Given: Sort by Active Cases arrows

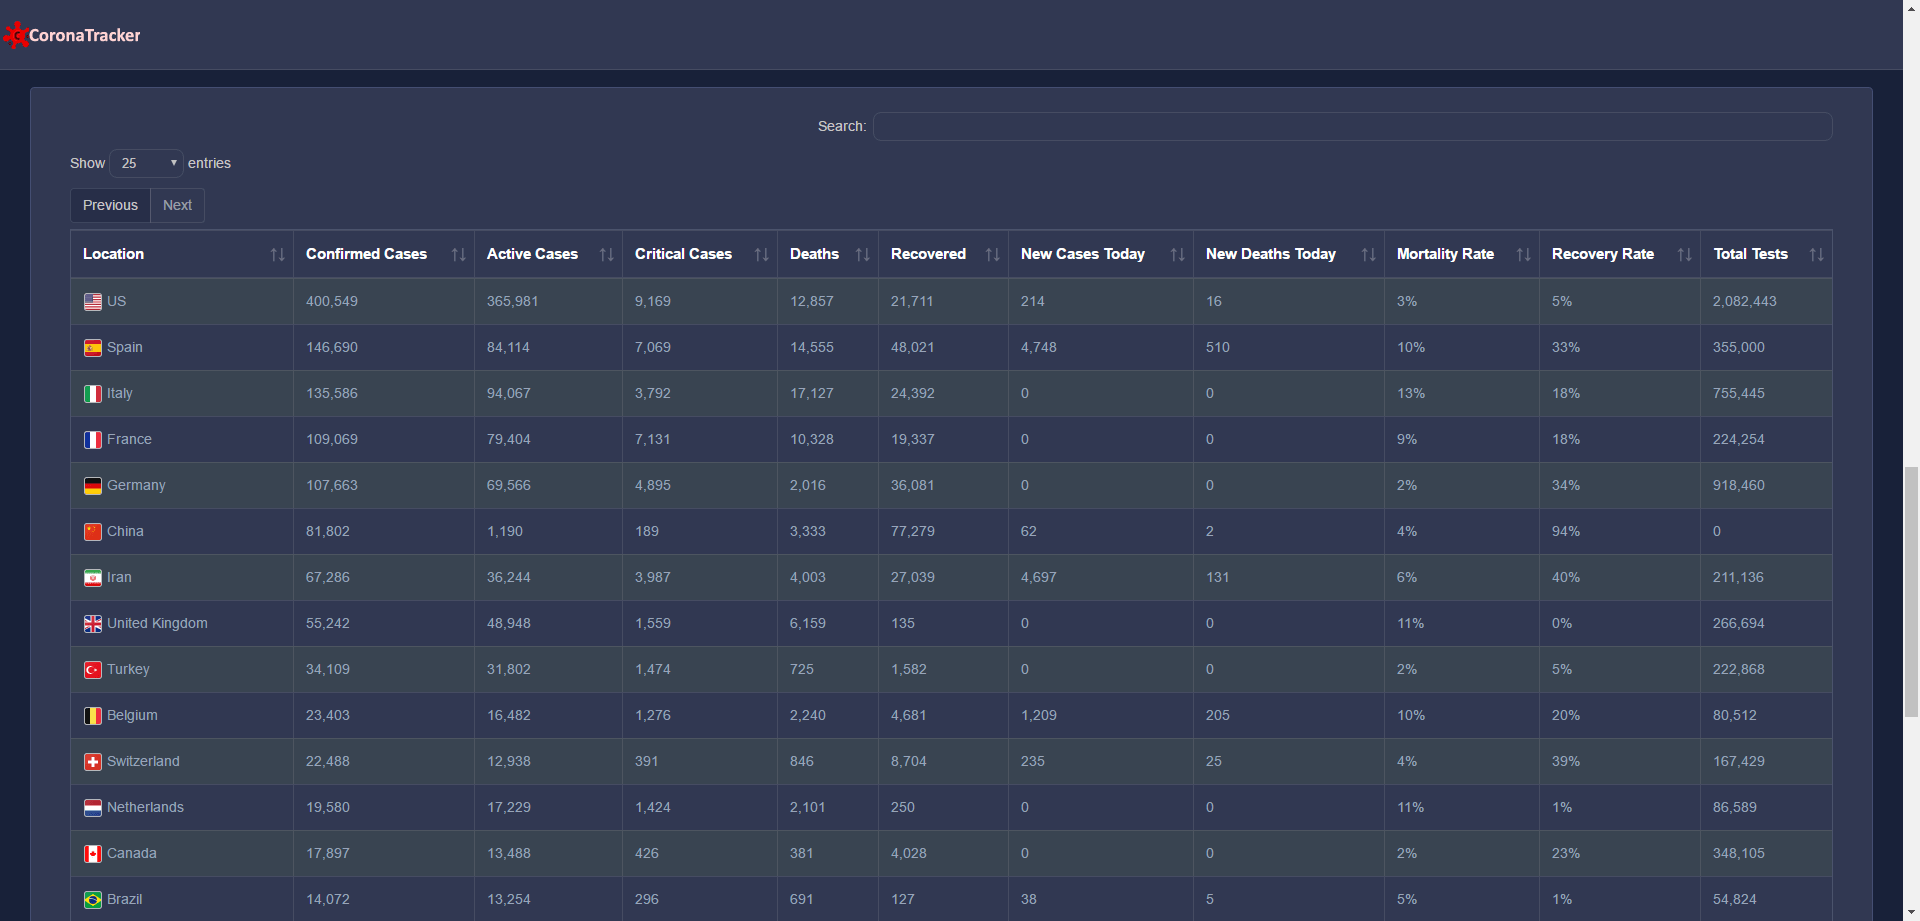Looking at the screenshot, I should pyautogui.click(x=607, y=255).
